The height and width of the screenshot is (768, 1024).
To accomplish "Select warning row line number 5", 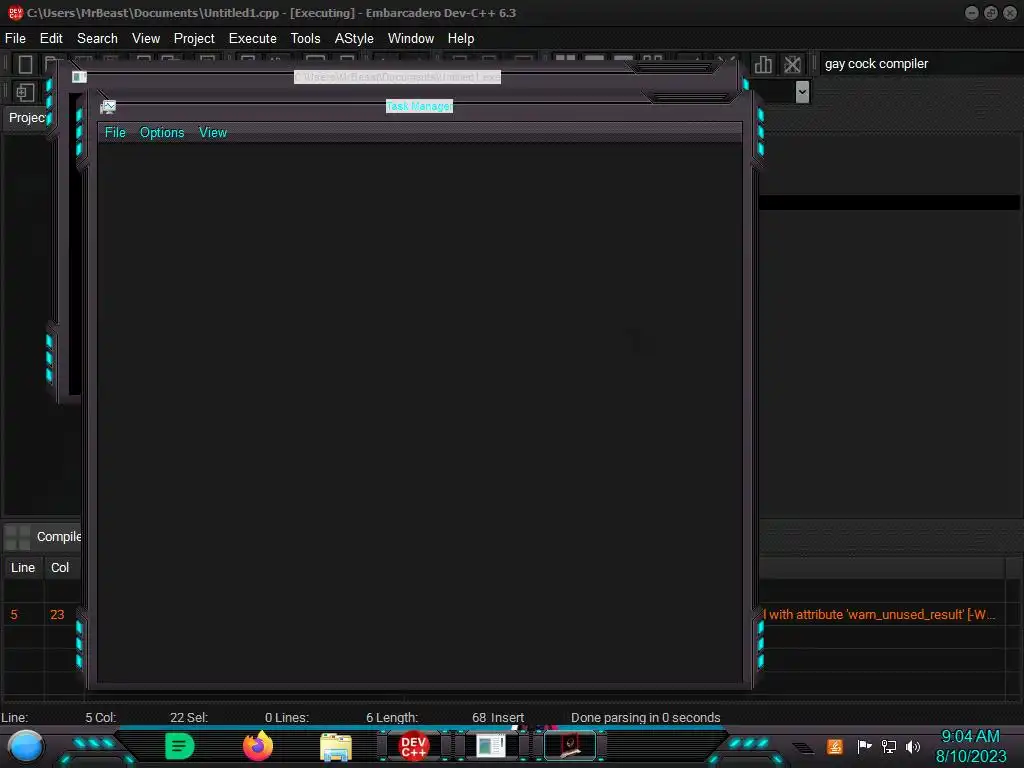I will (14, 615).
